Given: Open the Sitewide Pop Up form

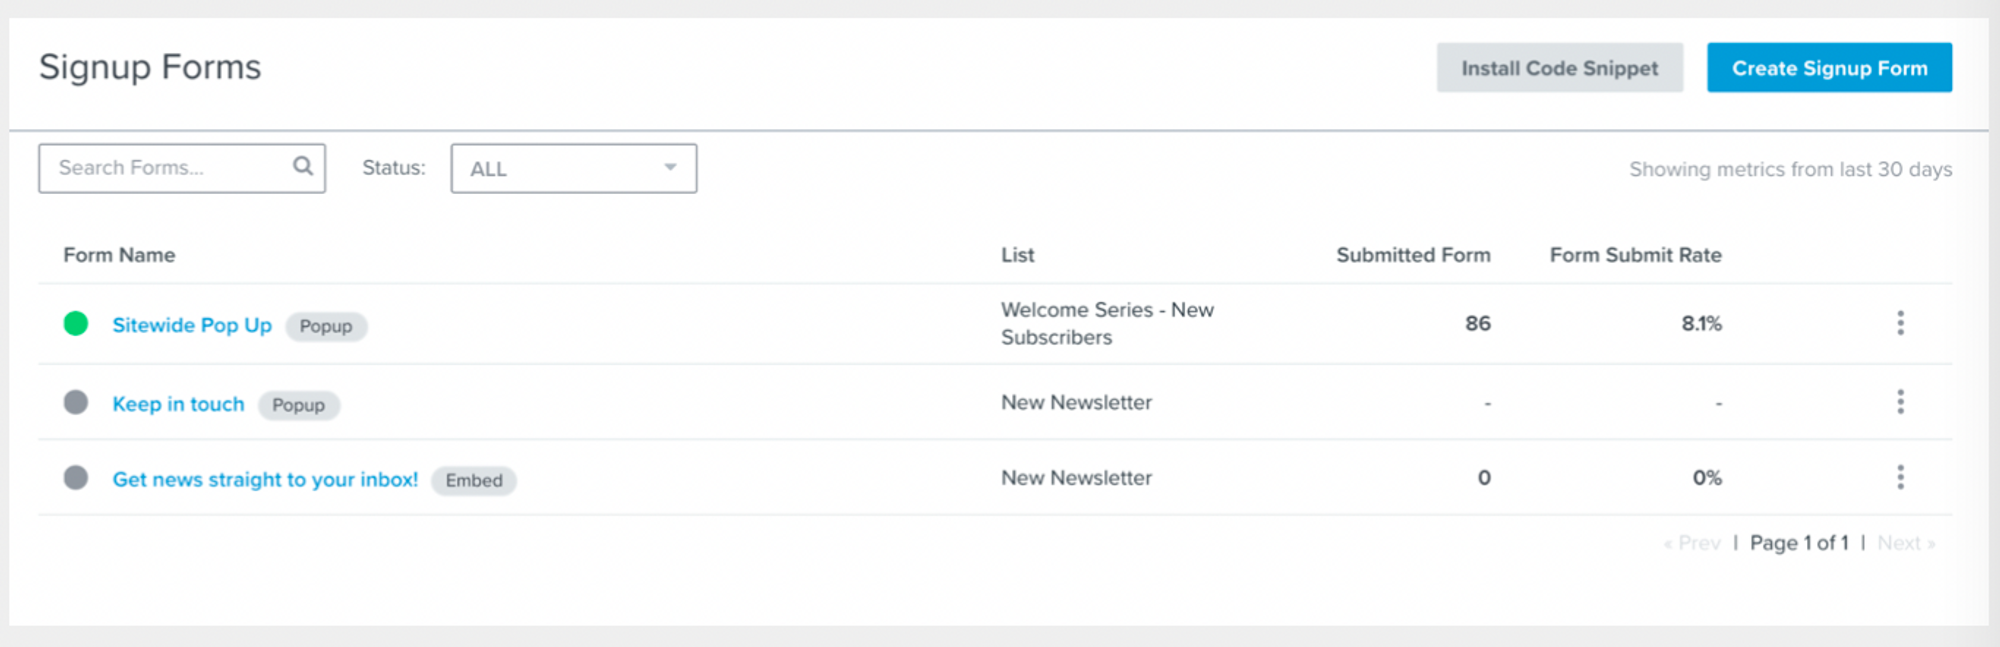Looking at the screenshot, I should pyautogui.click(x=192, y=325).
